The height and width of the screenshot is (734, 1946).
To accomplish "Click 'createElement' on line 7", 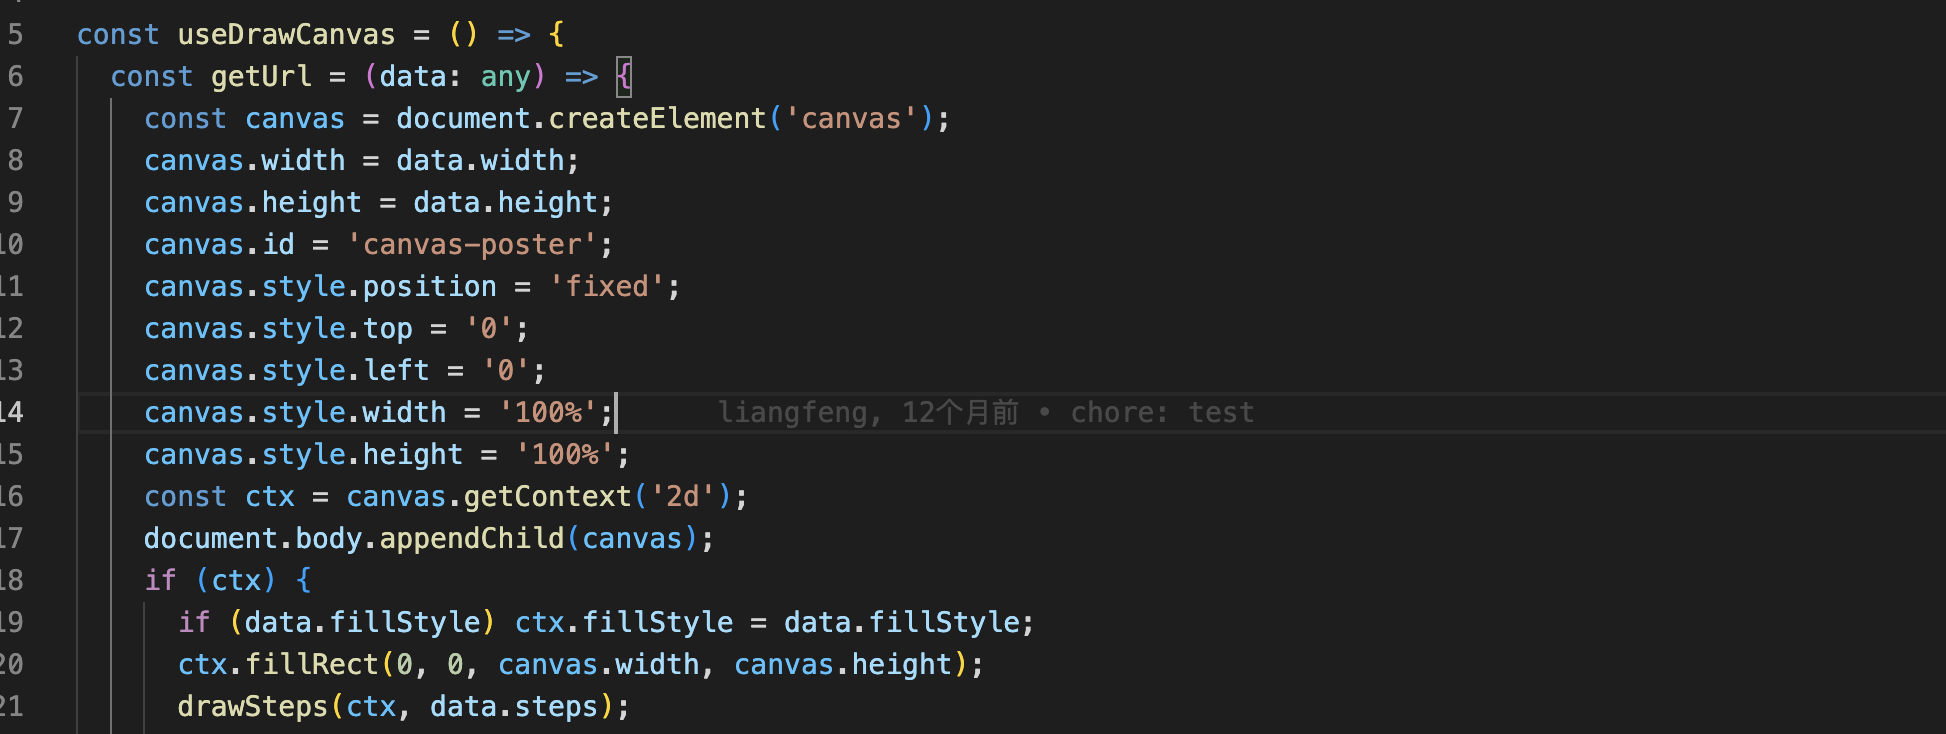I will click(x=657, y=119).
